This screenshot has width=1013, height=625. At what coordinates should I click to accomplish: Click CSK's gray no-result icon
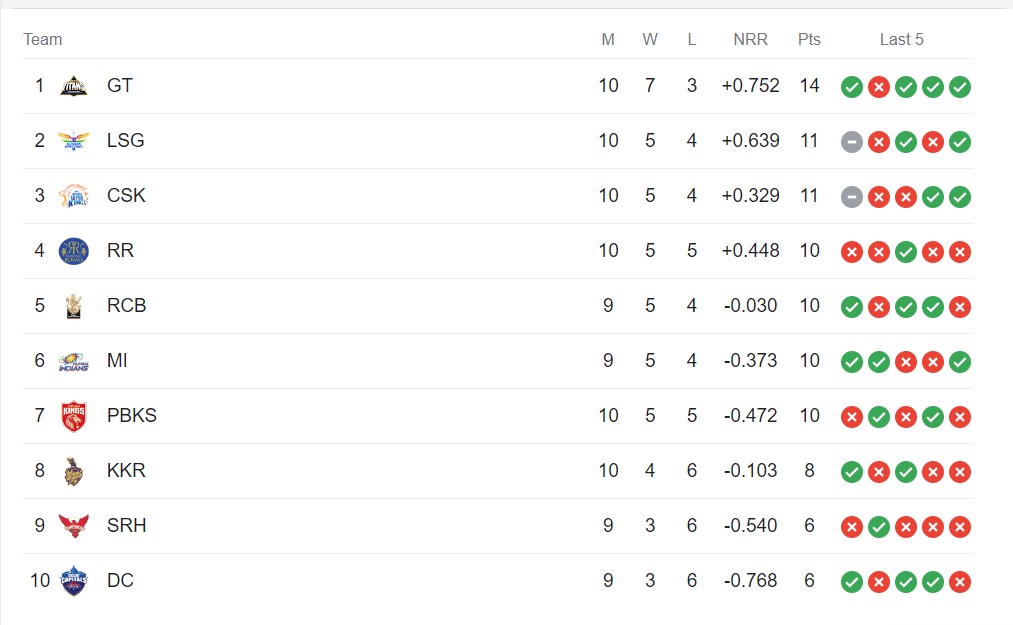[852, 197]
